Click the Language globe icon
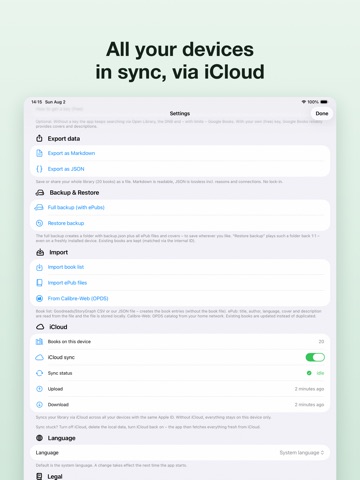 [x=39, y=438]
